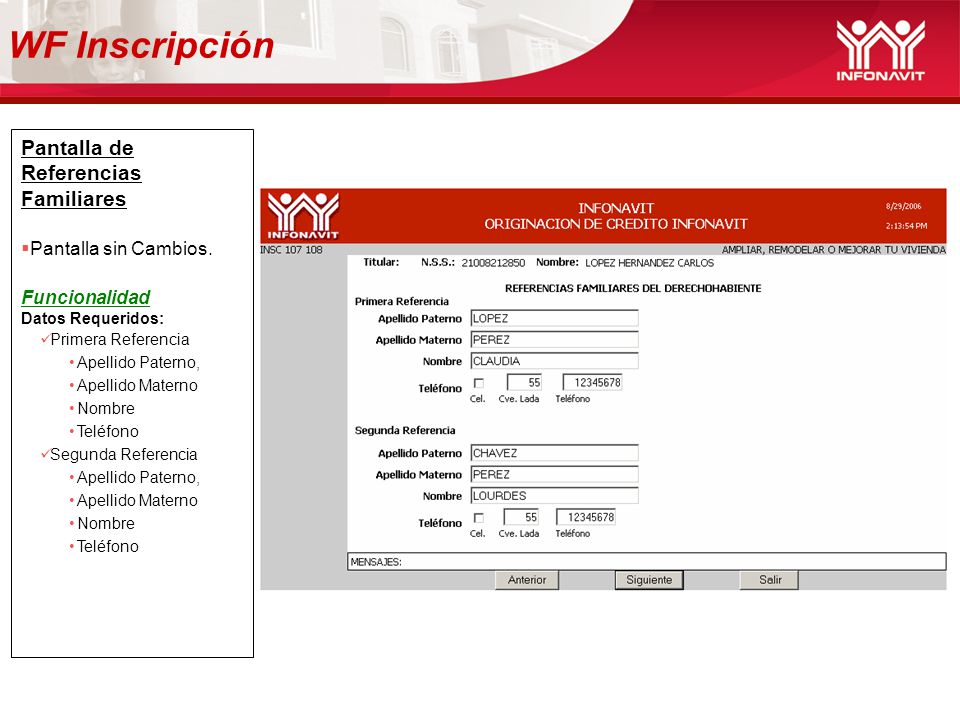Click the Anterior button
The width and height of the screenshot is (960, 720).
click(527, 580)
